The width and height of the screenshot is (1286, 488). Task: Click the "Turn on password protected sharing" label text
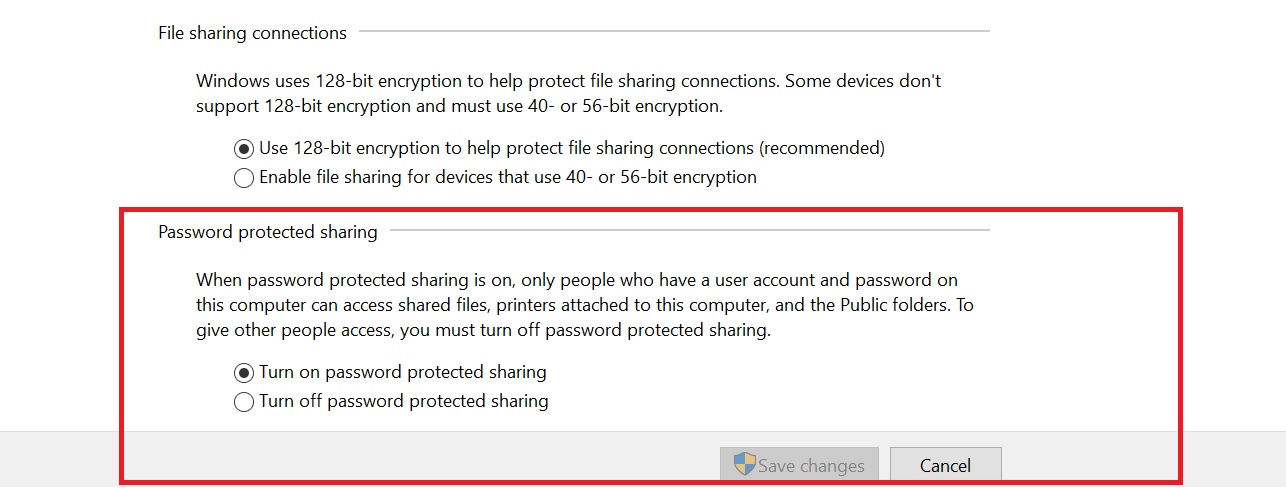point(403,372)
